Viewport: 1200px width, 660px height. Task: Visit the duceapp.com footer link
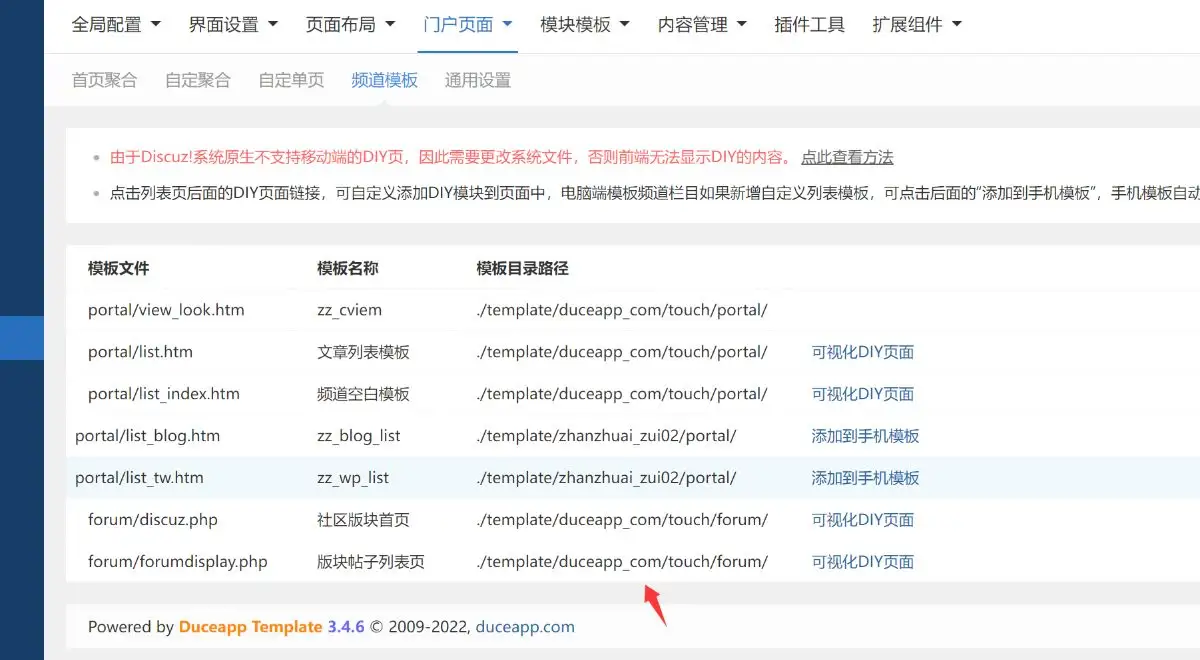pyautogui.click(x=524, y=627)
